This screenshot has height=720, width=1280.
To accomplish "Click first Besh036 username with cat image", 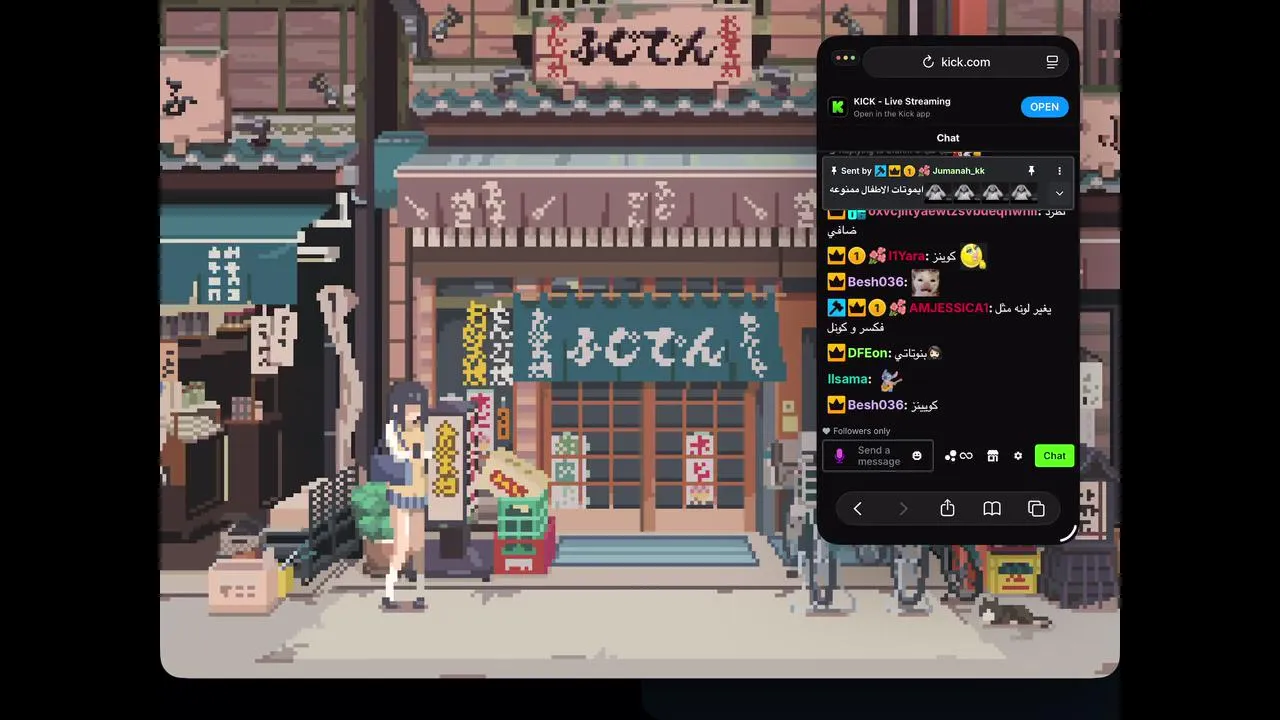I will tap(876, 282).
